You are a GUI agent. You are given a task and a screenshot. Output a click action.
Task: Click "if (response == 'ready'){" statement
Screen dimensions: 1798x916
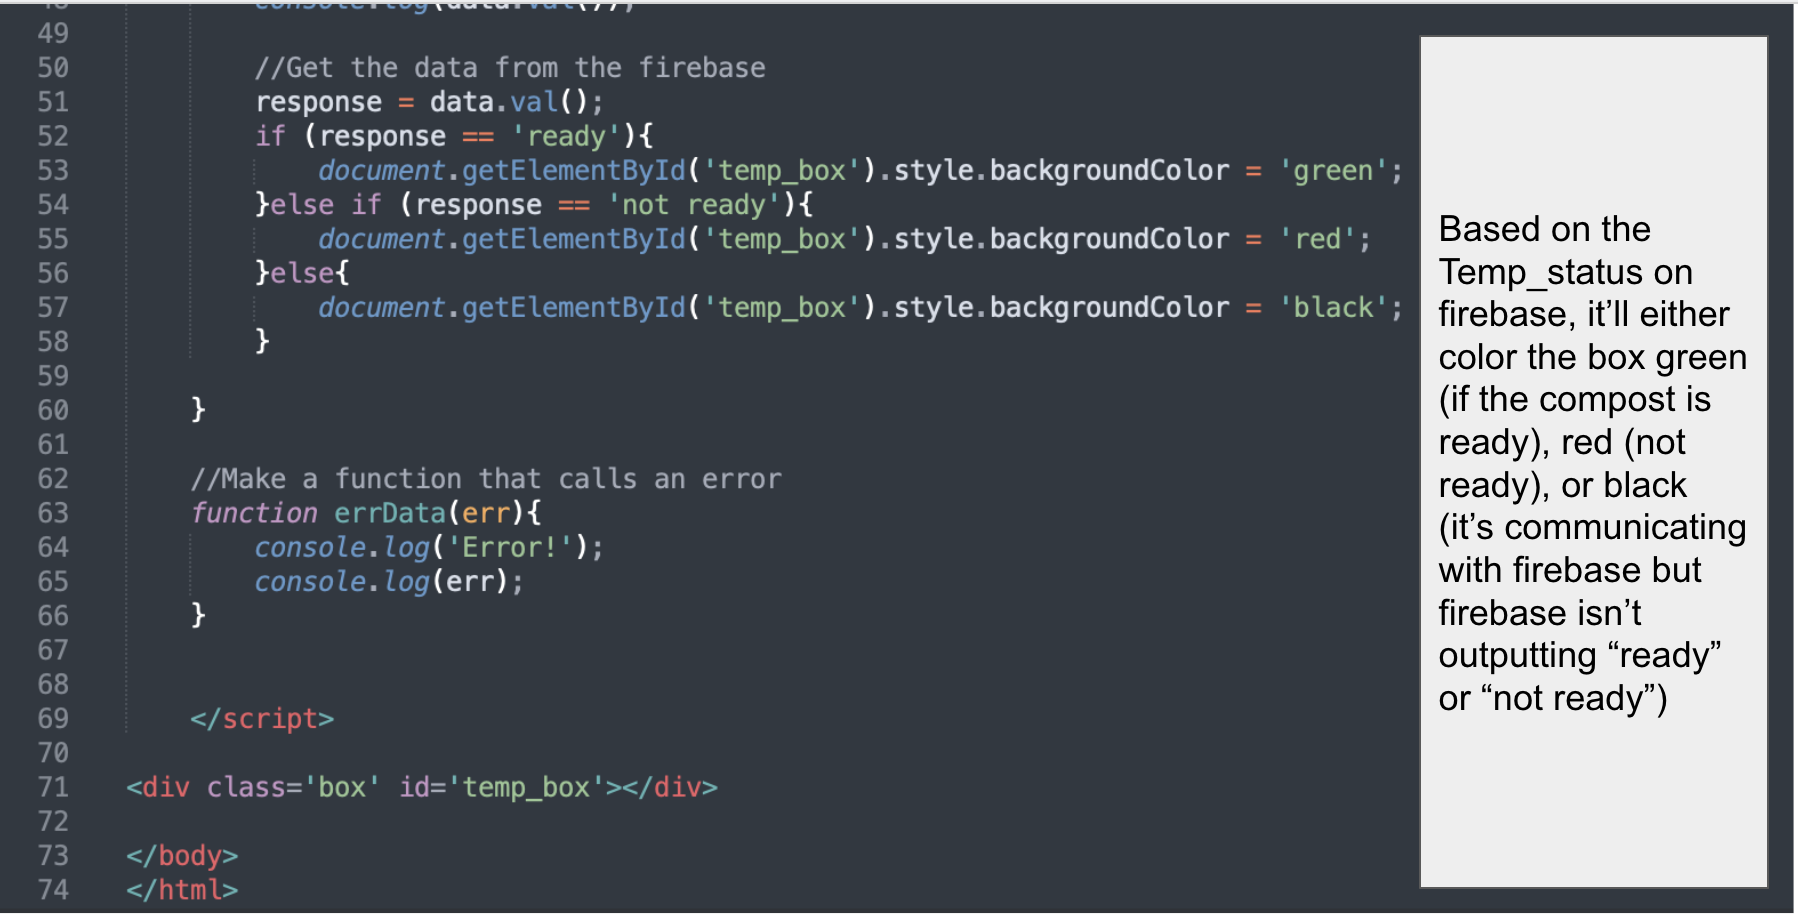454,136
